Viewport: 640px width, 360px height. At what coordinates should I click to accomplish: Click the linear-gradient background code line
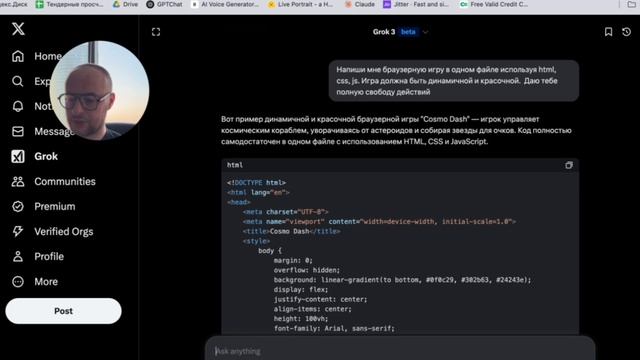point(402,280)
